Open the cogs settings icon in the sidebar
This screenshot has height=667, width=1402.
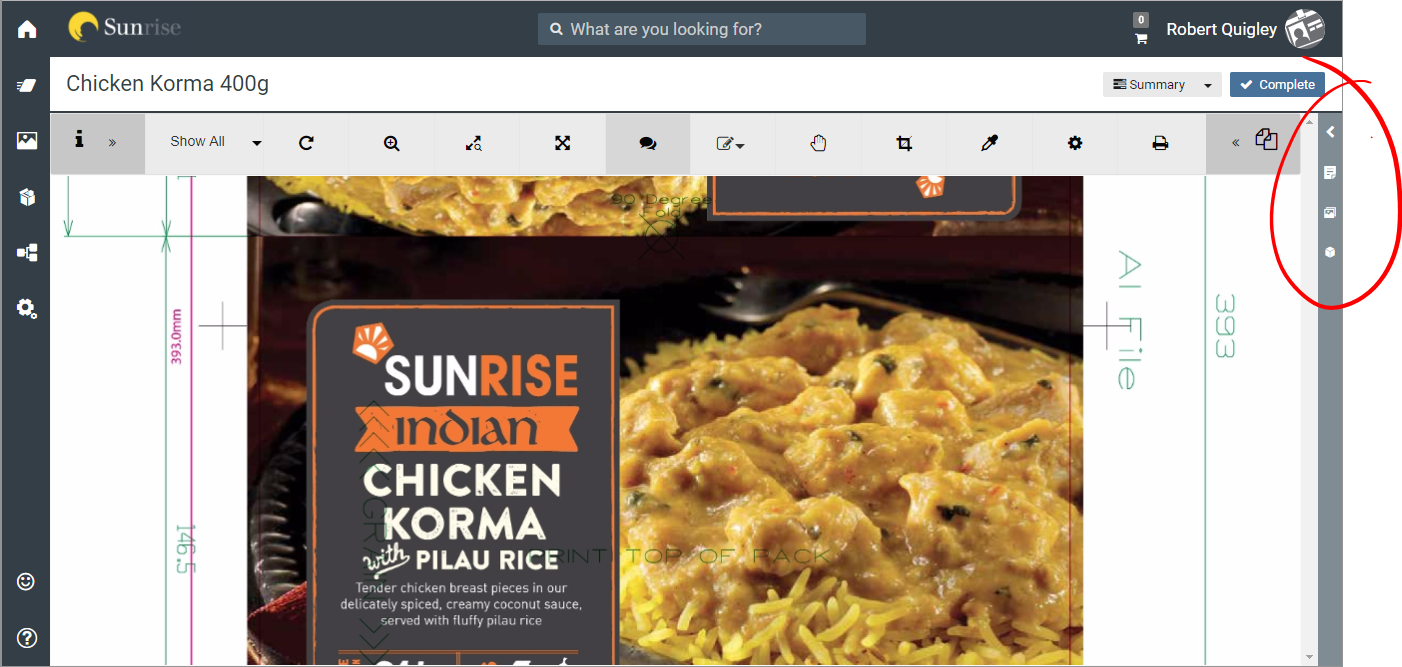click(x=27, y=308)
